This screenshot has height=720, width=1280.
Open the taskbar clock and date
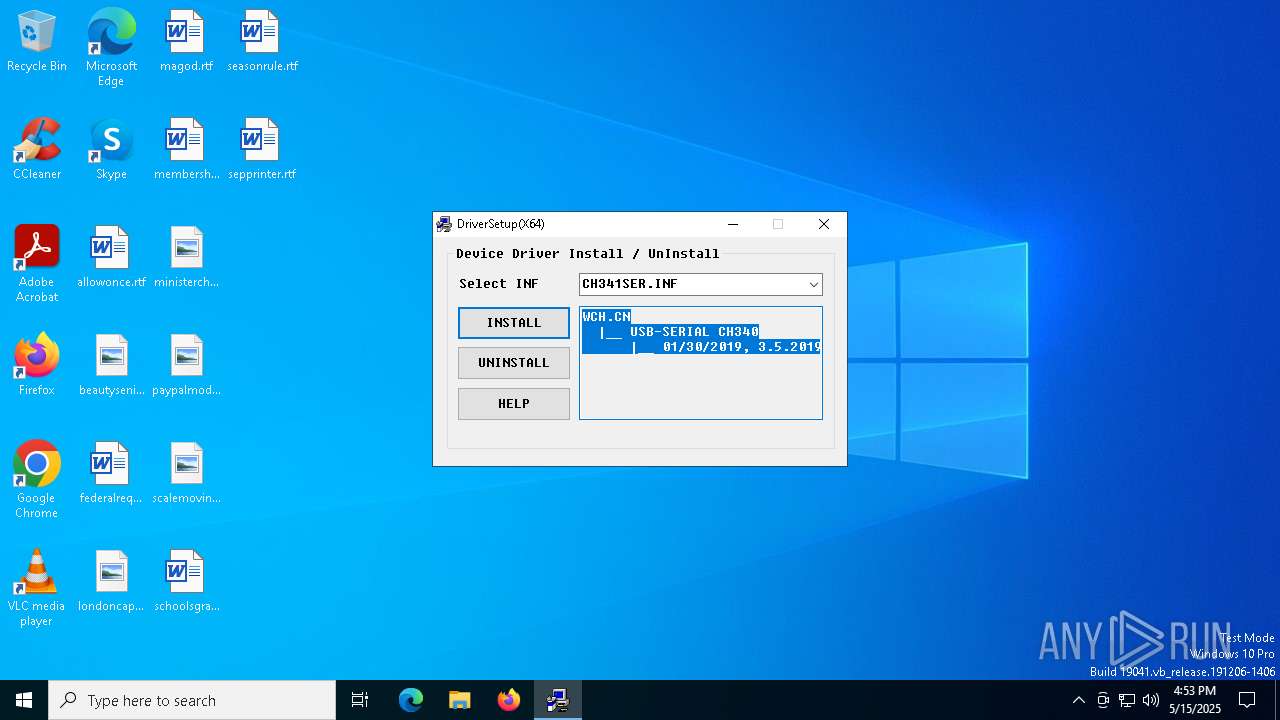pyautogui.click(x=1195, y=700)
